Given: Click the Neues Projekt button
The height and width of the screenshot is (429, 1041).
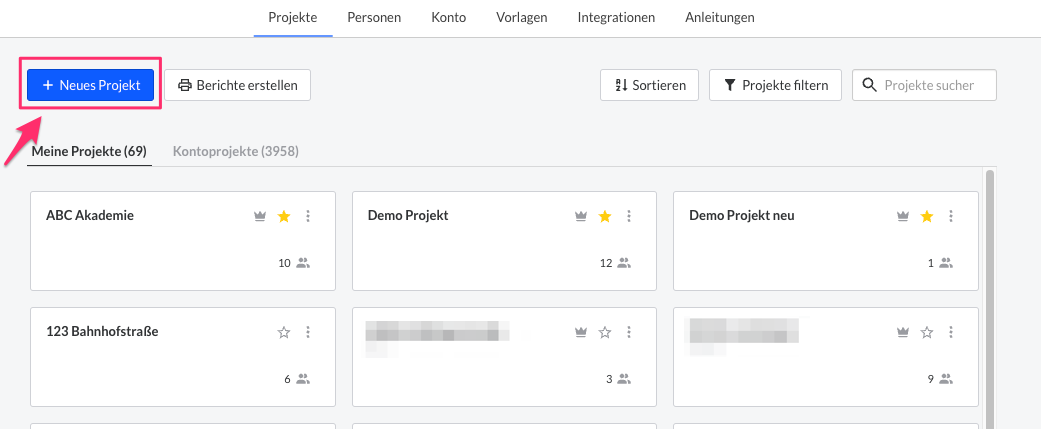Looking at the screenshot, I should [x=90, y=85].
